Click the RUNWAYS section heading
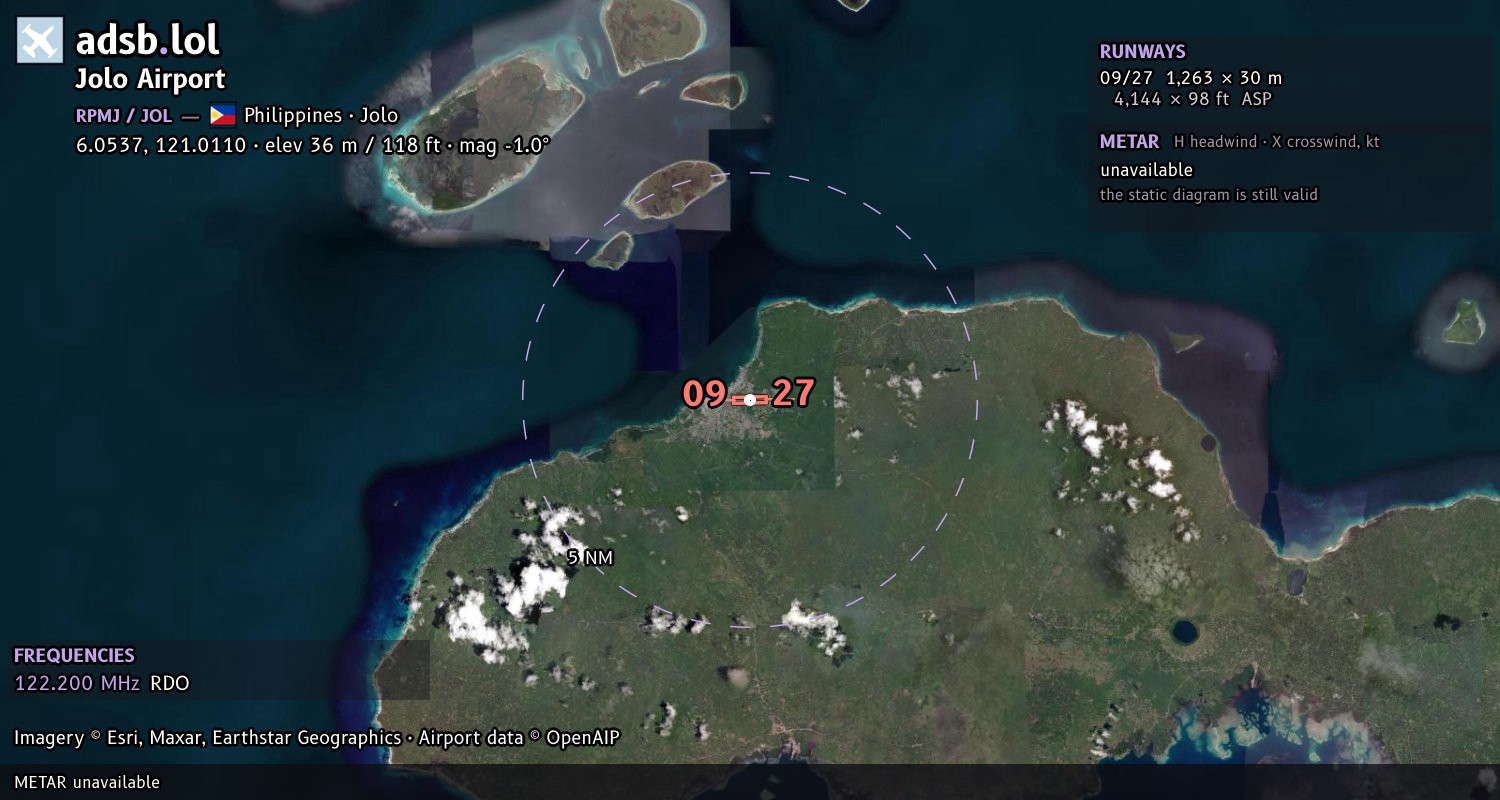The image size is (1500, 800). click(x=1142, y=52)
